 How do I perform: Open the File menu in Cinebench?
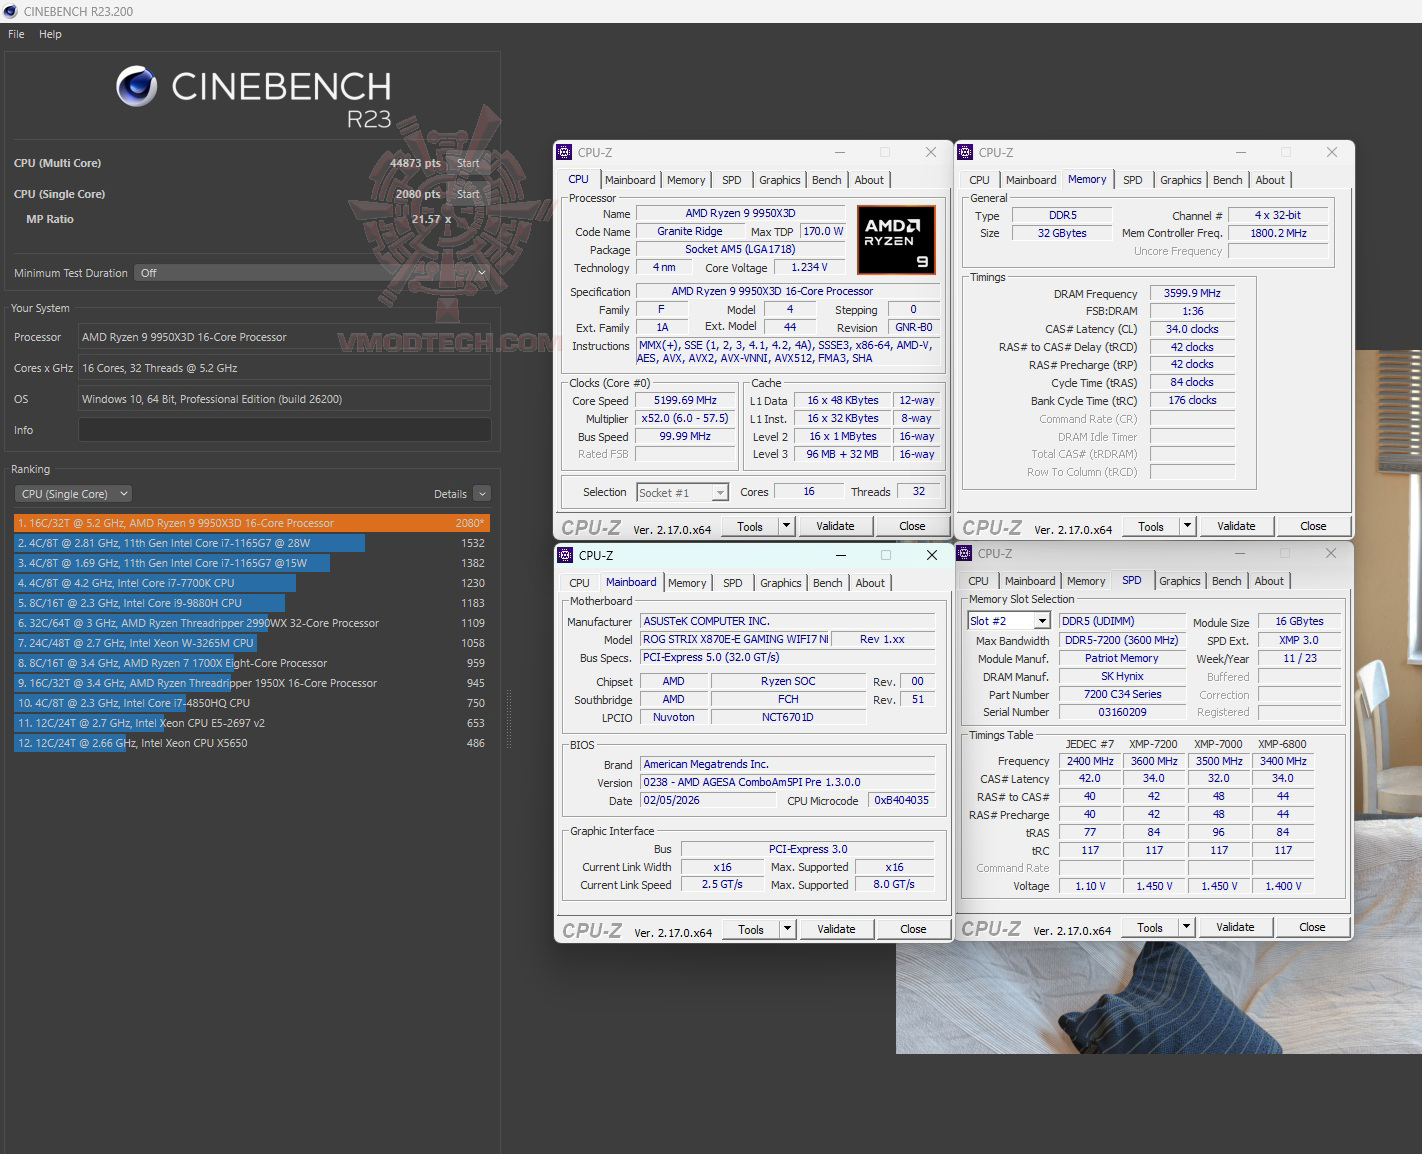click(16, 34)
